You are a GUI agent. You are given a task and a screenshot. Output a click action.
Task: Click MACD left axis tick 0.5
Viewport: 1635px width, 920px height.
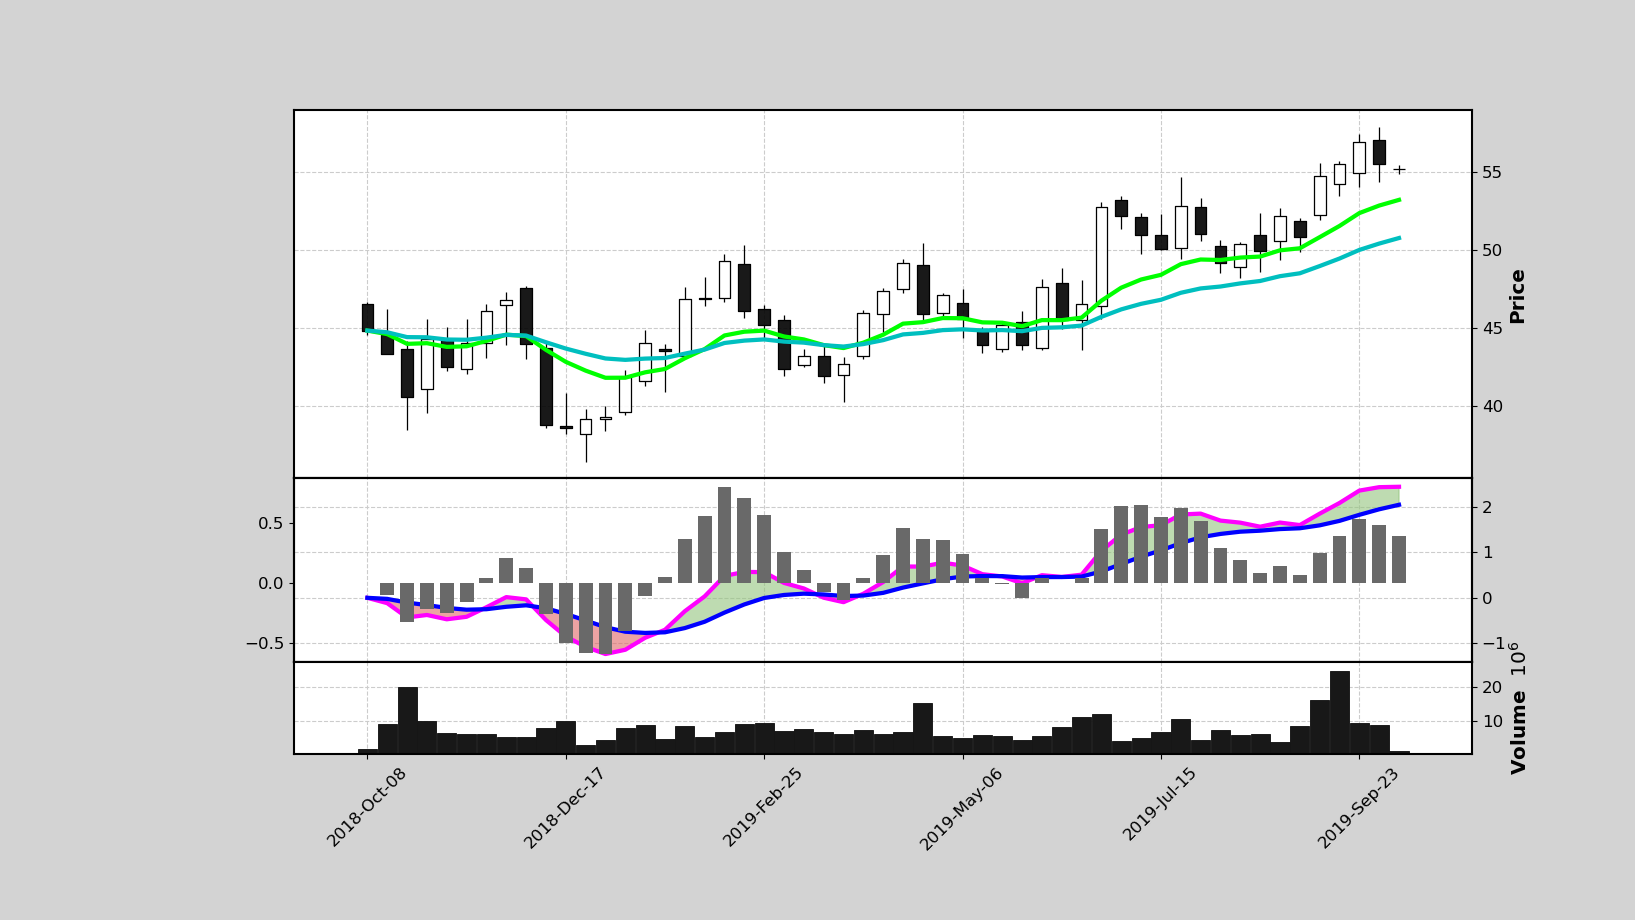(x=270, y=523)
